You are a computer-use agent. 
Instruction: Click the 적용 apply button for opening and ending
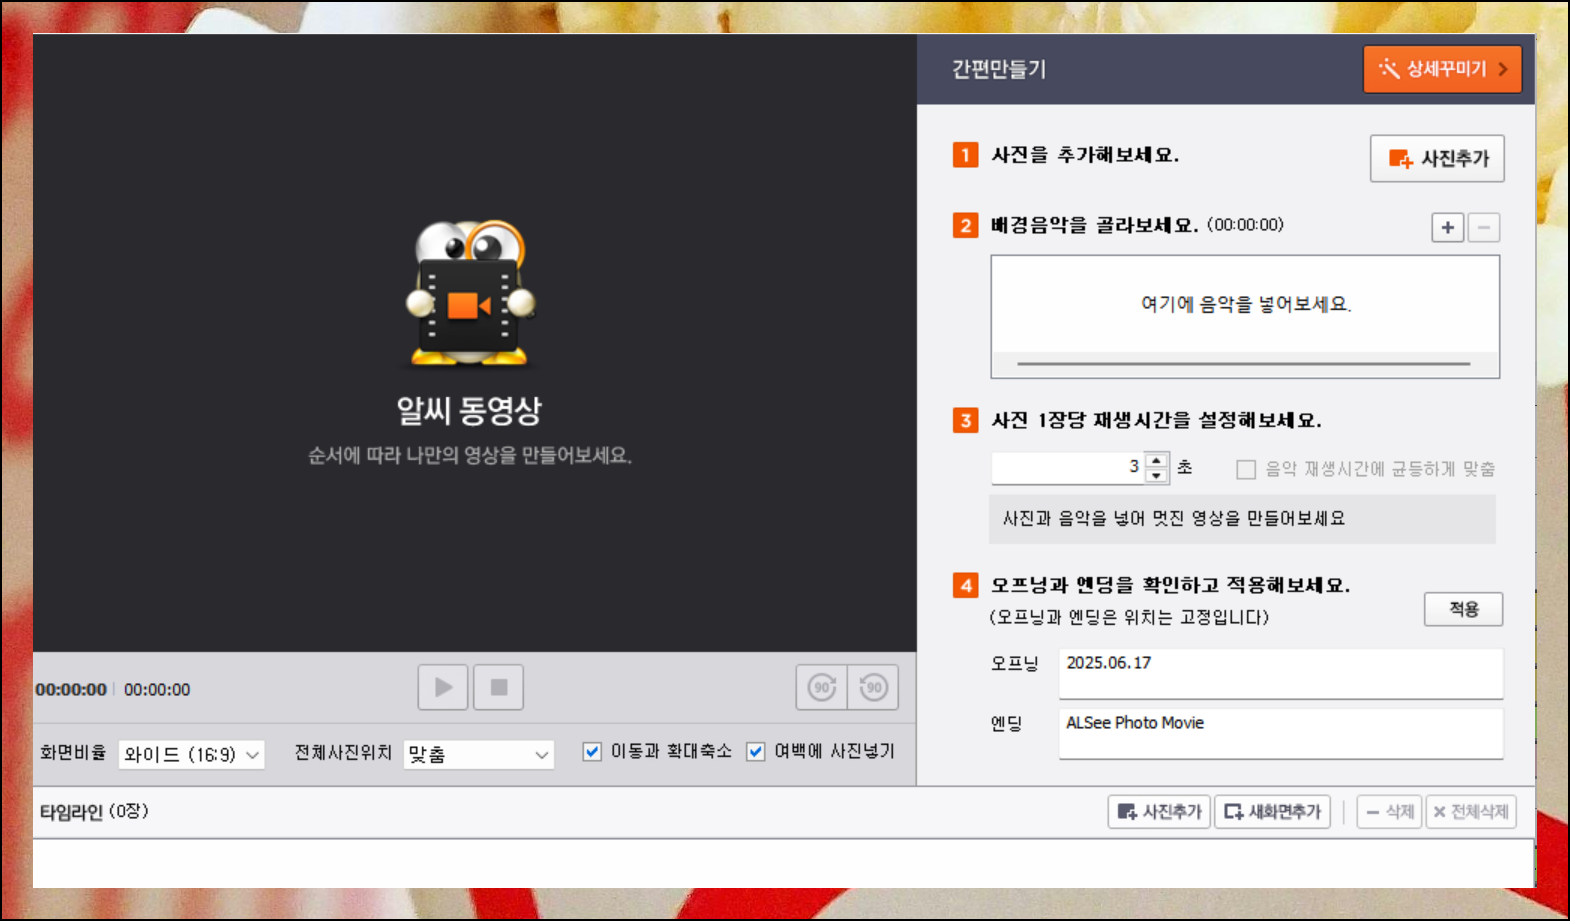(1463, 609)
